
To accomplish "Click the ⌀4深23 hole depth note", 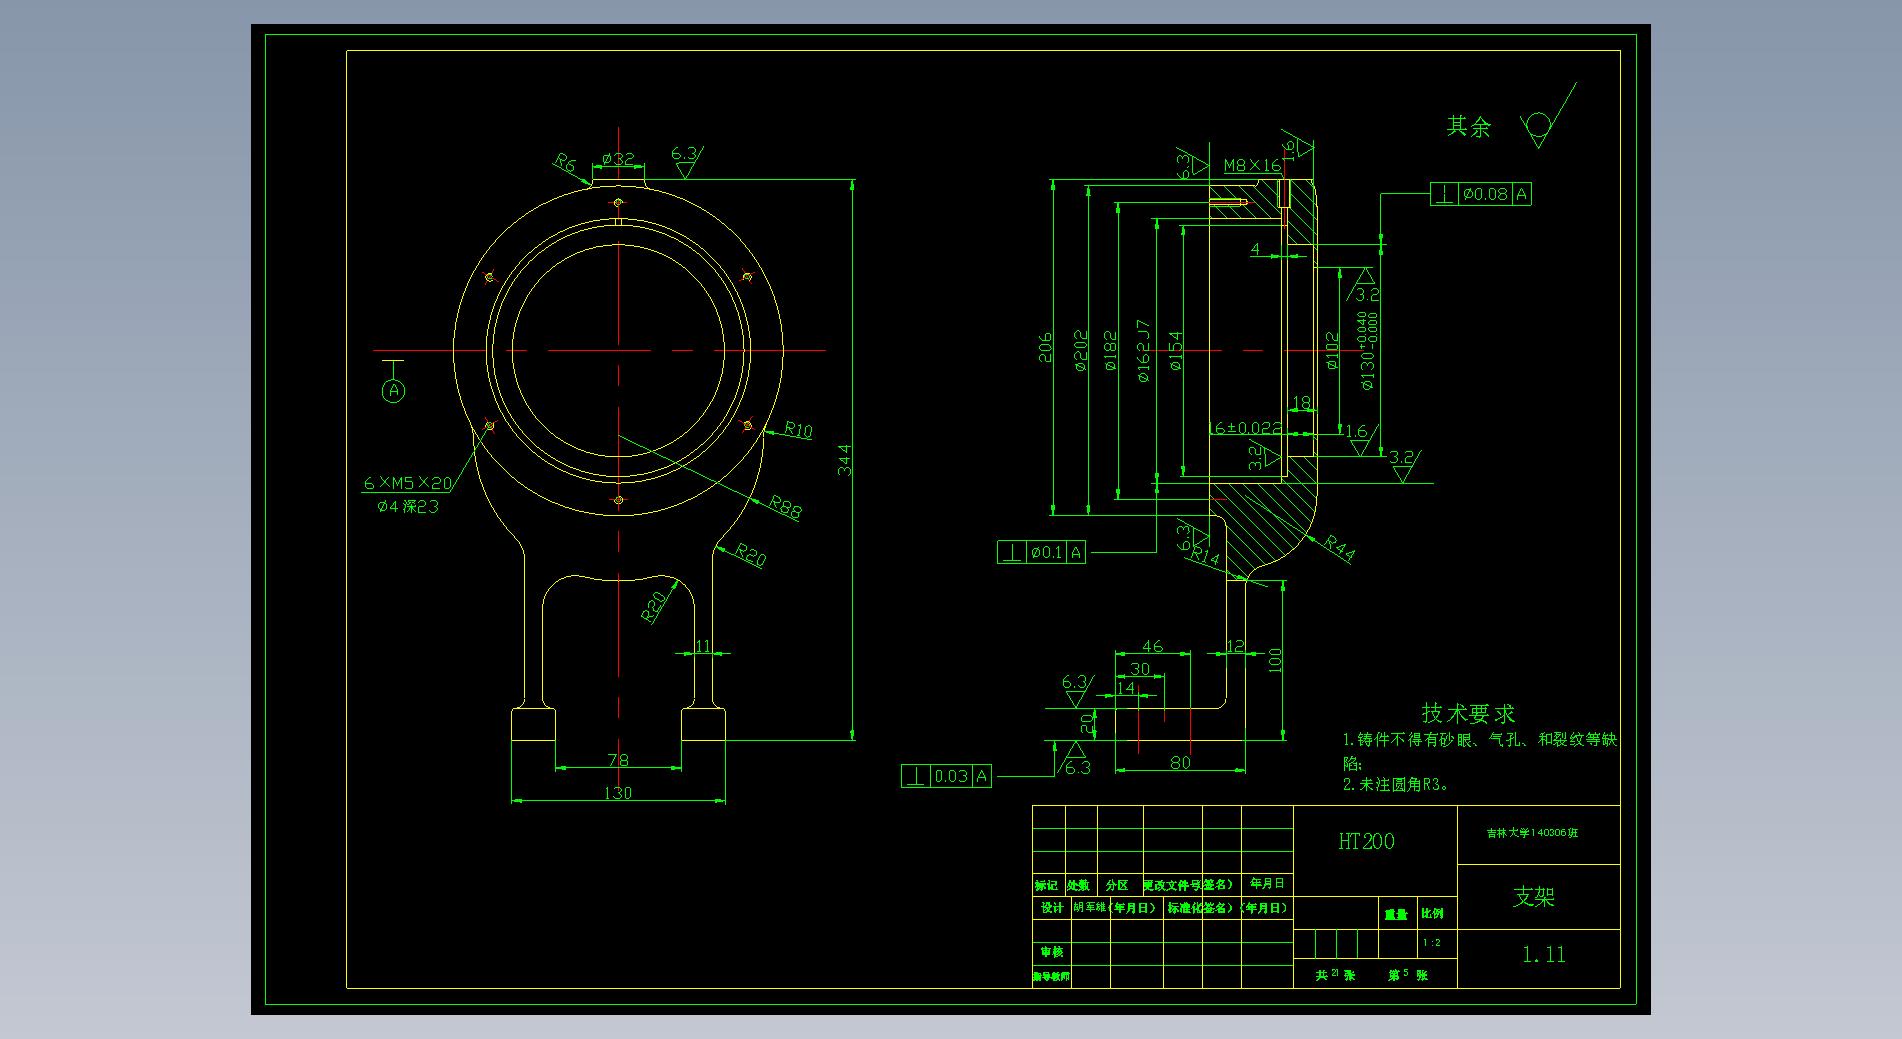I will [x=408, y=507].
